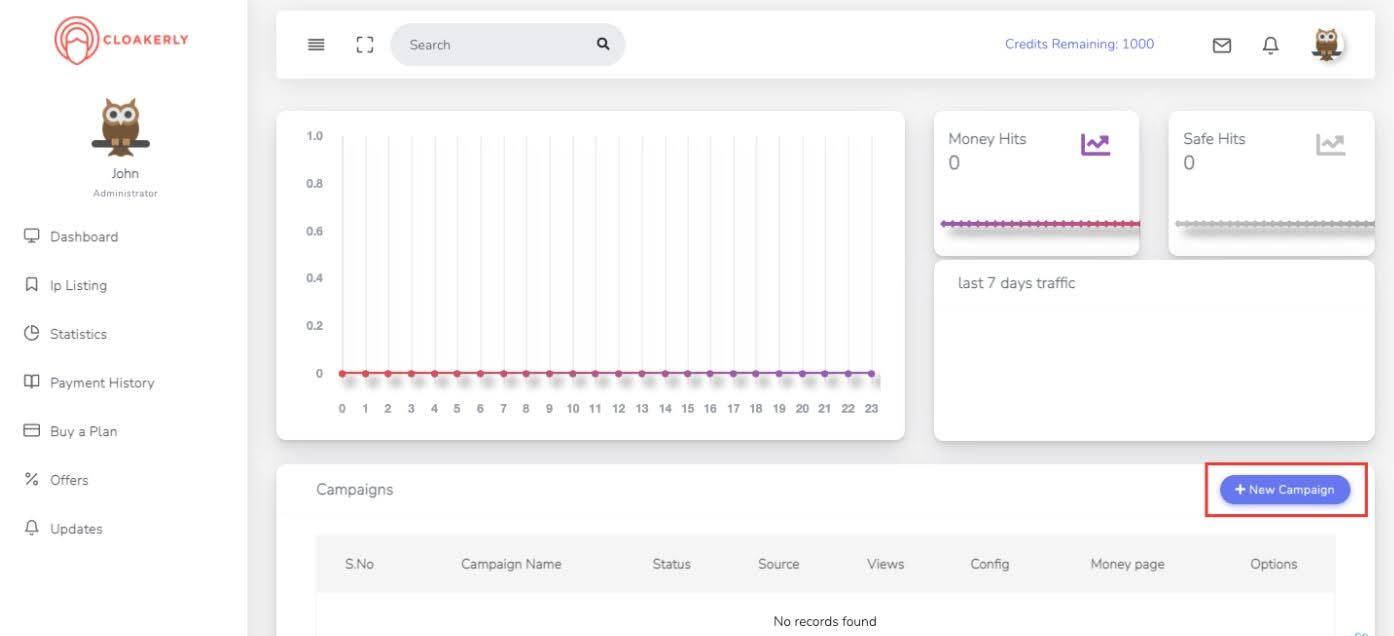Open the notifications bell icon

1271,45
